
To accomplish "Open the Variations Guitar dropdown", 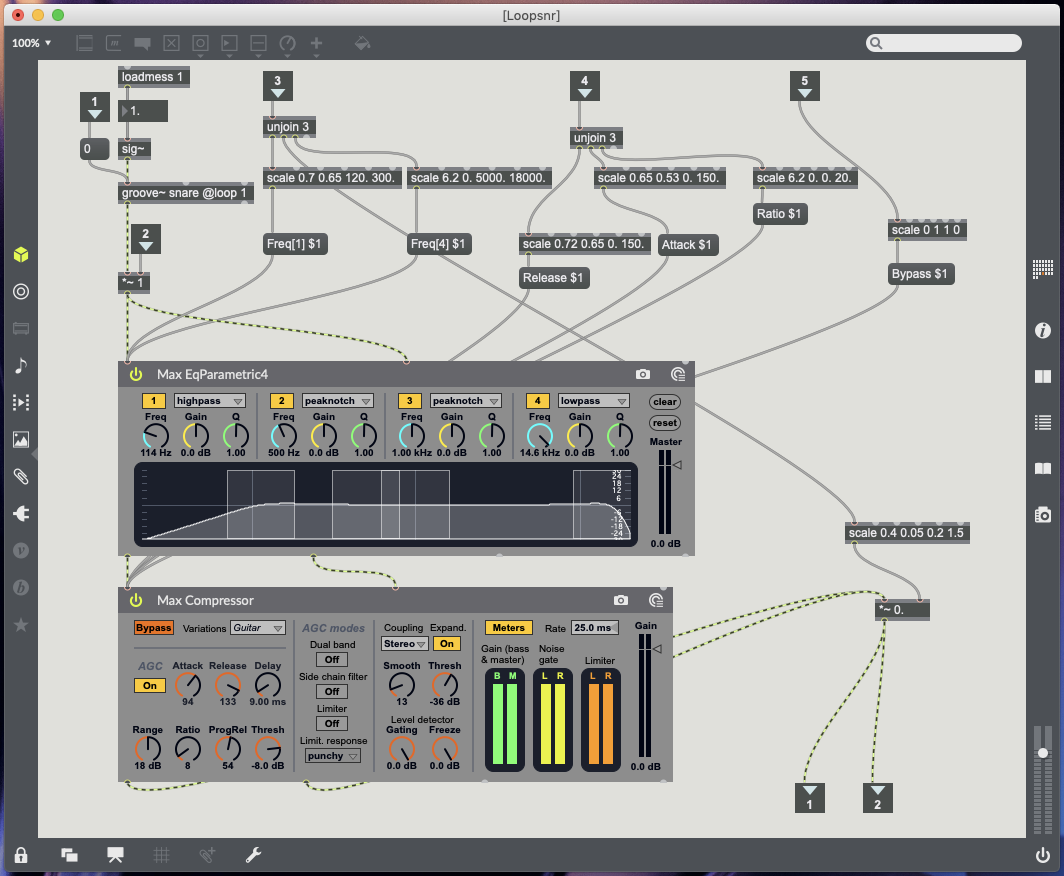I will point(257,628).
